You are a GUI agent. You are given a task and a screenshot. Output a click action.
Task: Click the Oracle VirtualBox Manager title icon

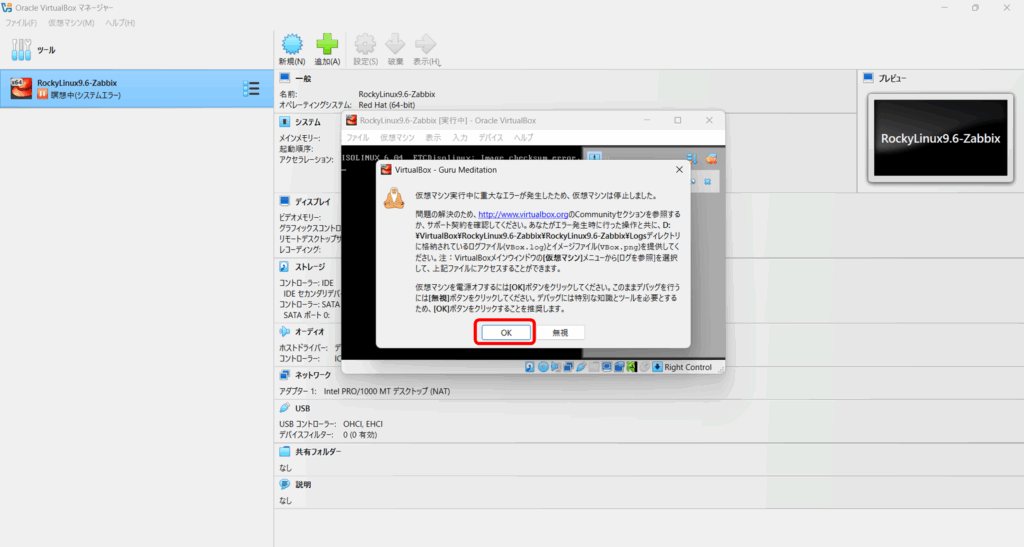point(7,8)
